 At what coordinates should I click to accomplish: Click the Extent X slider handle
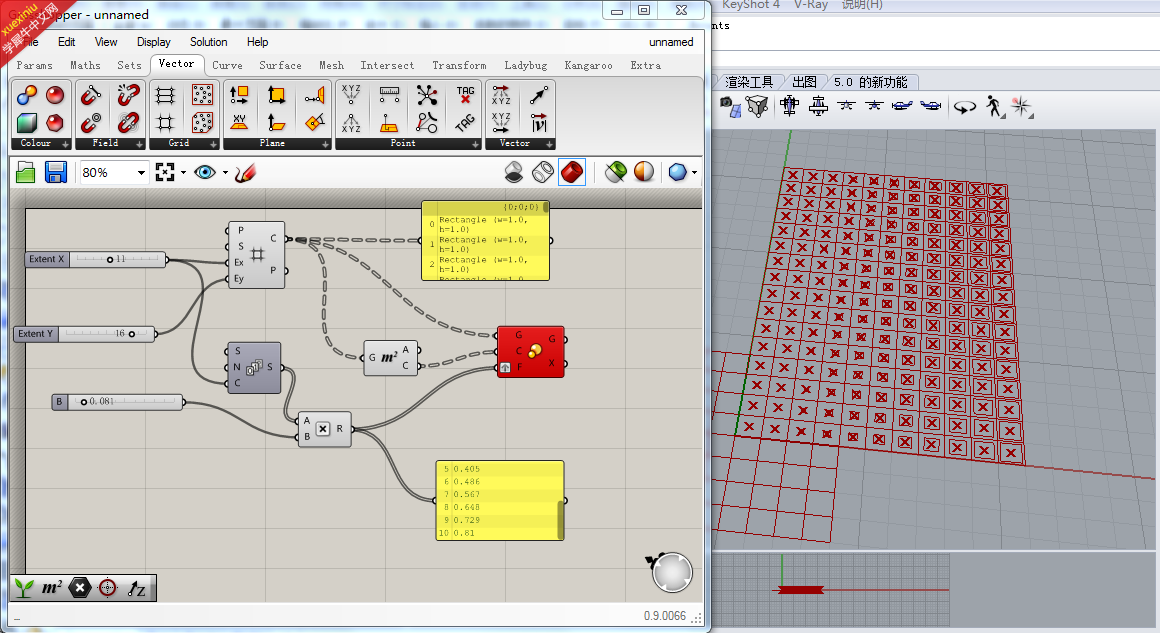click(109, 260)
